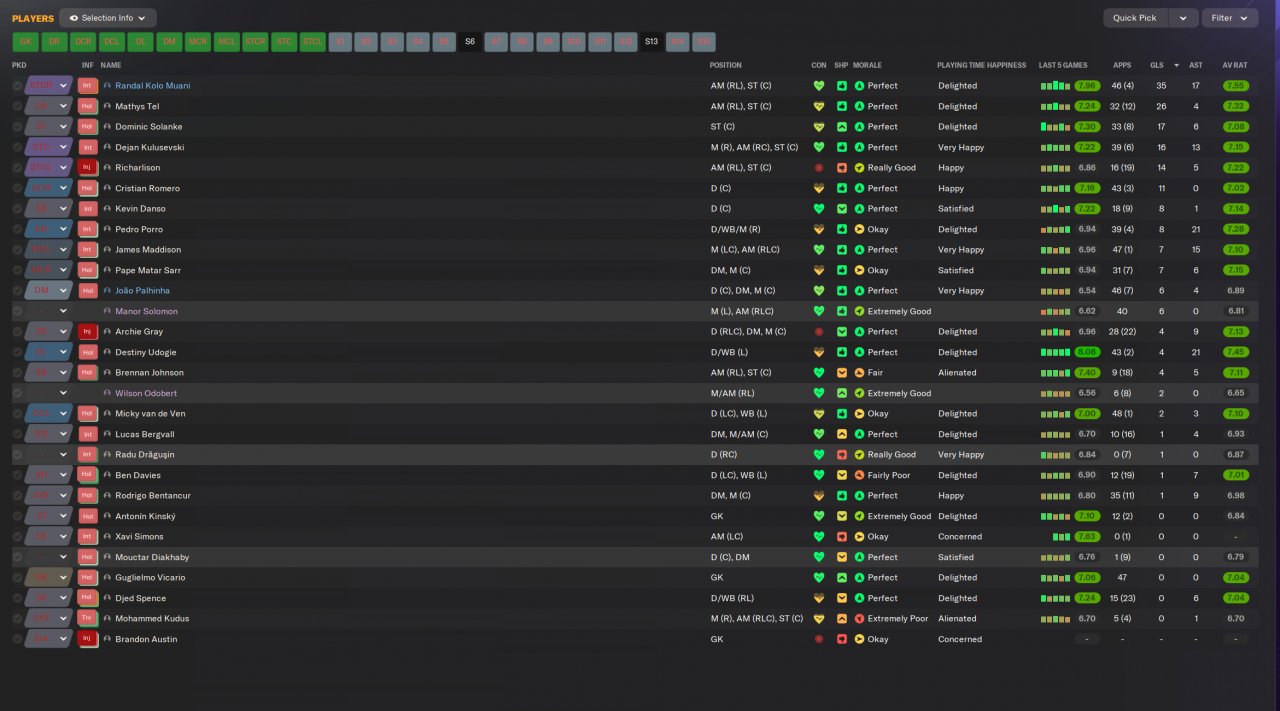The image size is (1280, 711).
Task: Click the condition heart icon for Cristian Romero
Action: (819, 188)
